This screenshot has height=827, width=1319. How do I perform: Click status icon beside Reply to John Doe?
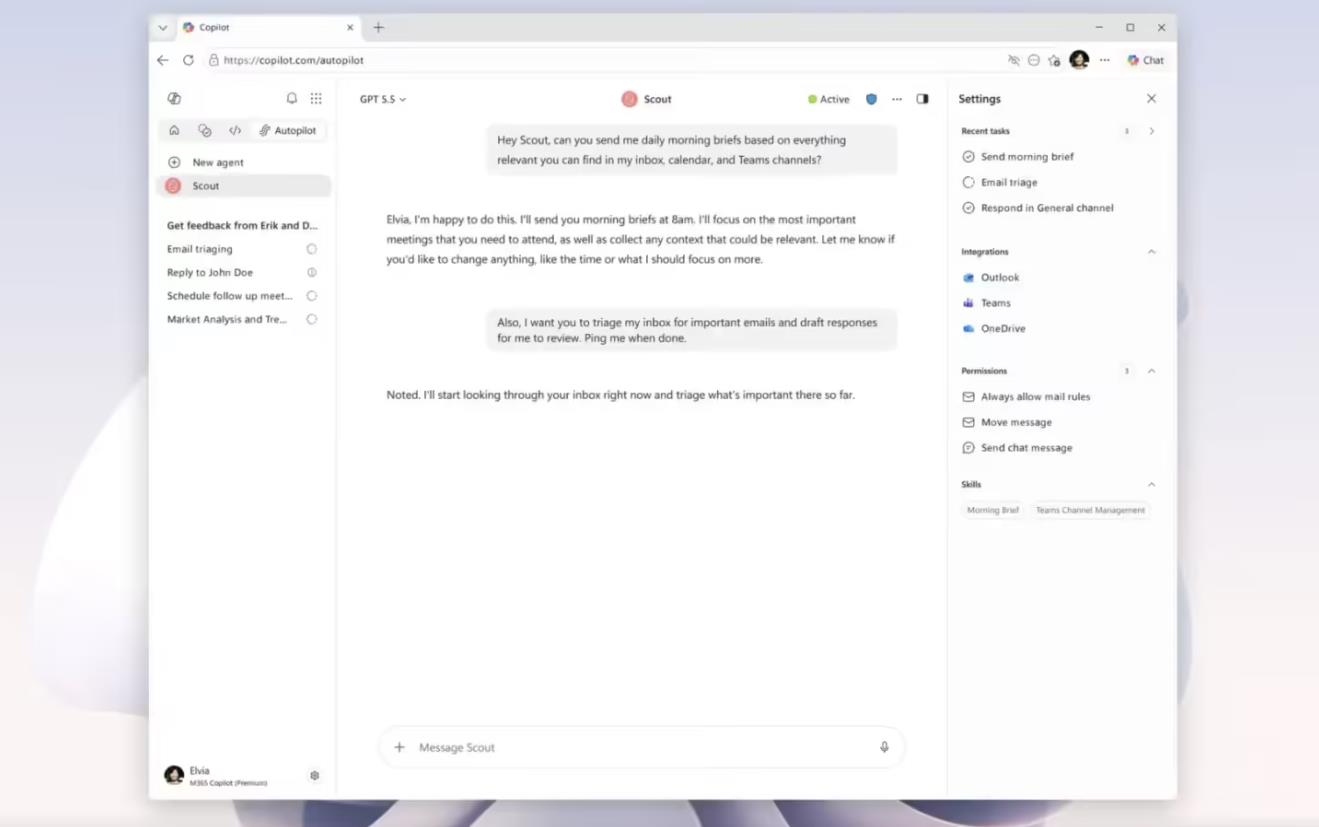[312, 272]
